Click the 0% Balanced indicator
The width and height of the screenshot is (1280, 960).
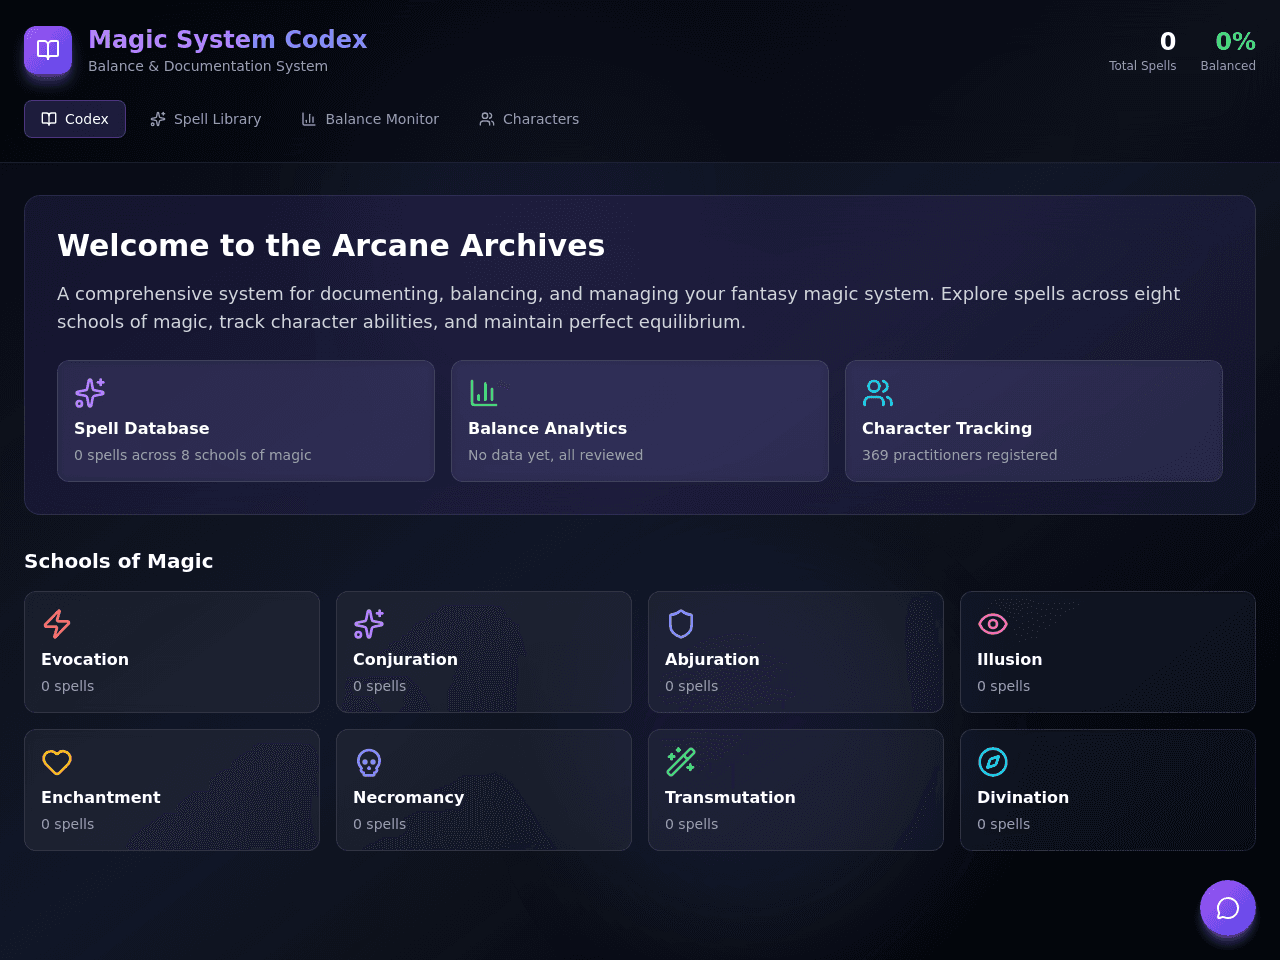click(x=1228, y=50)
